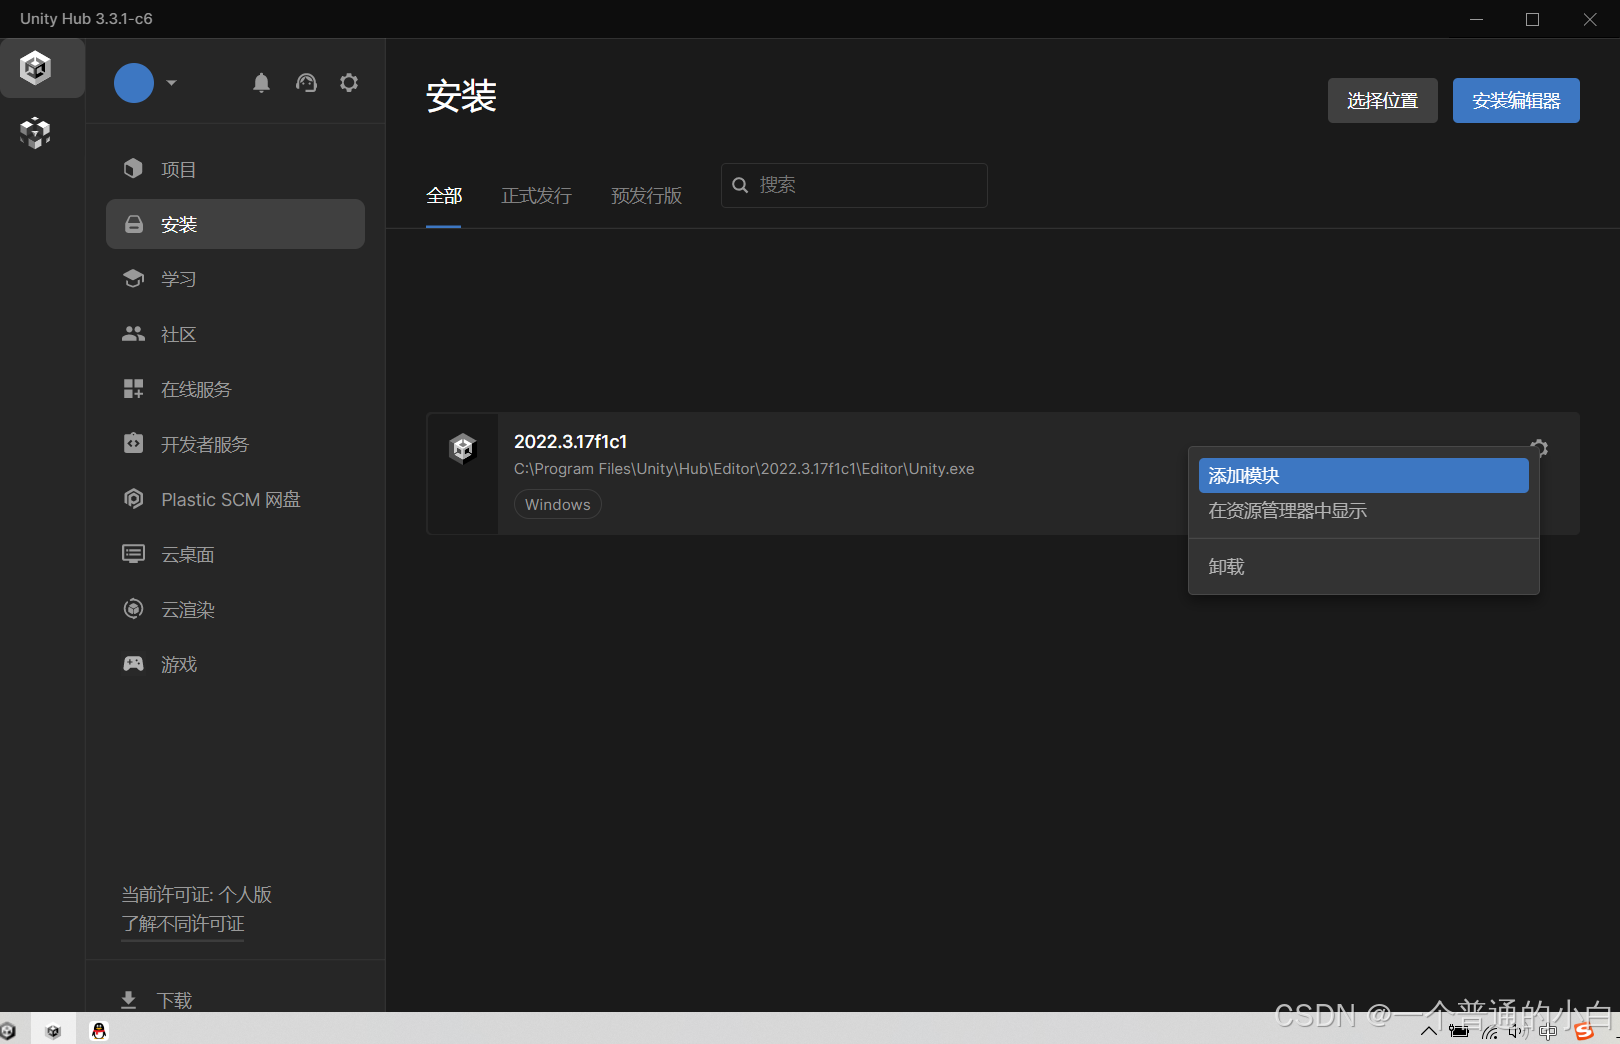This screenshot has width=1620, height=1044.
Task: Click the 搜索 input field
Action: tap(854, 185)
